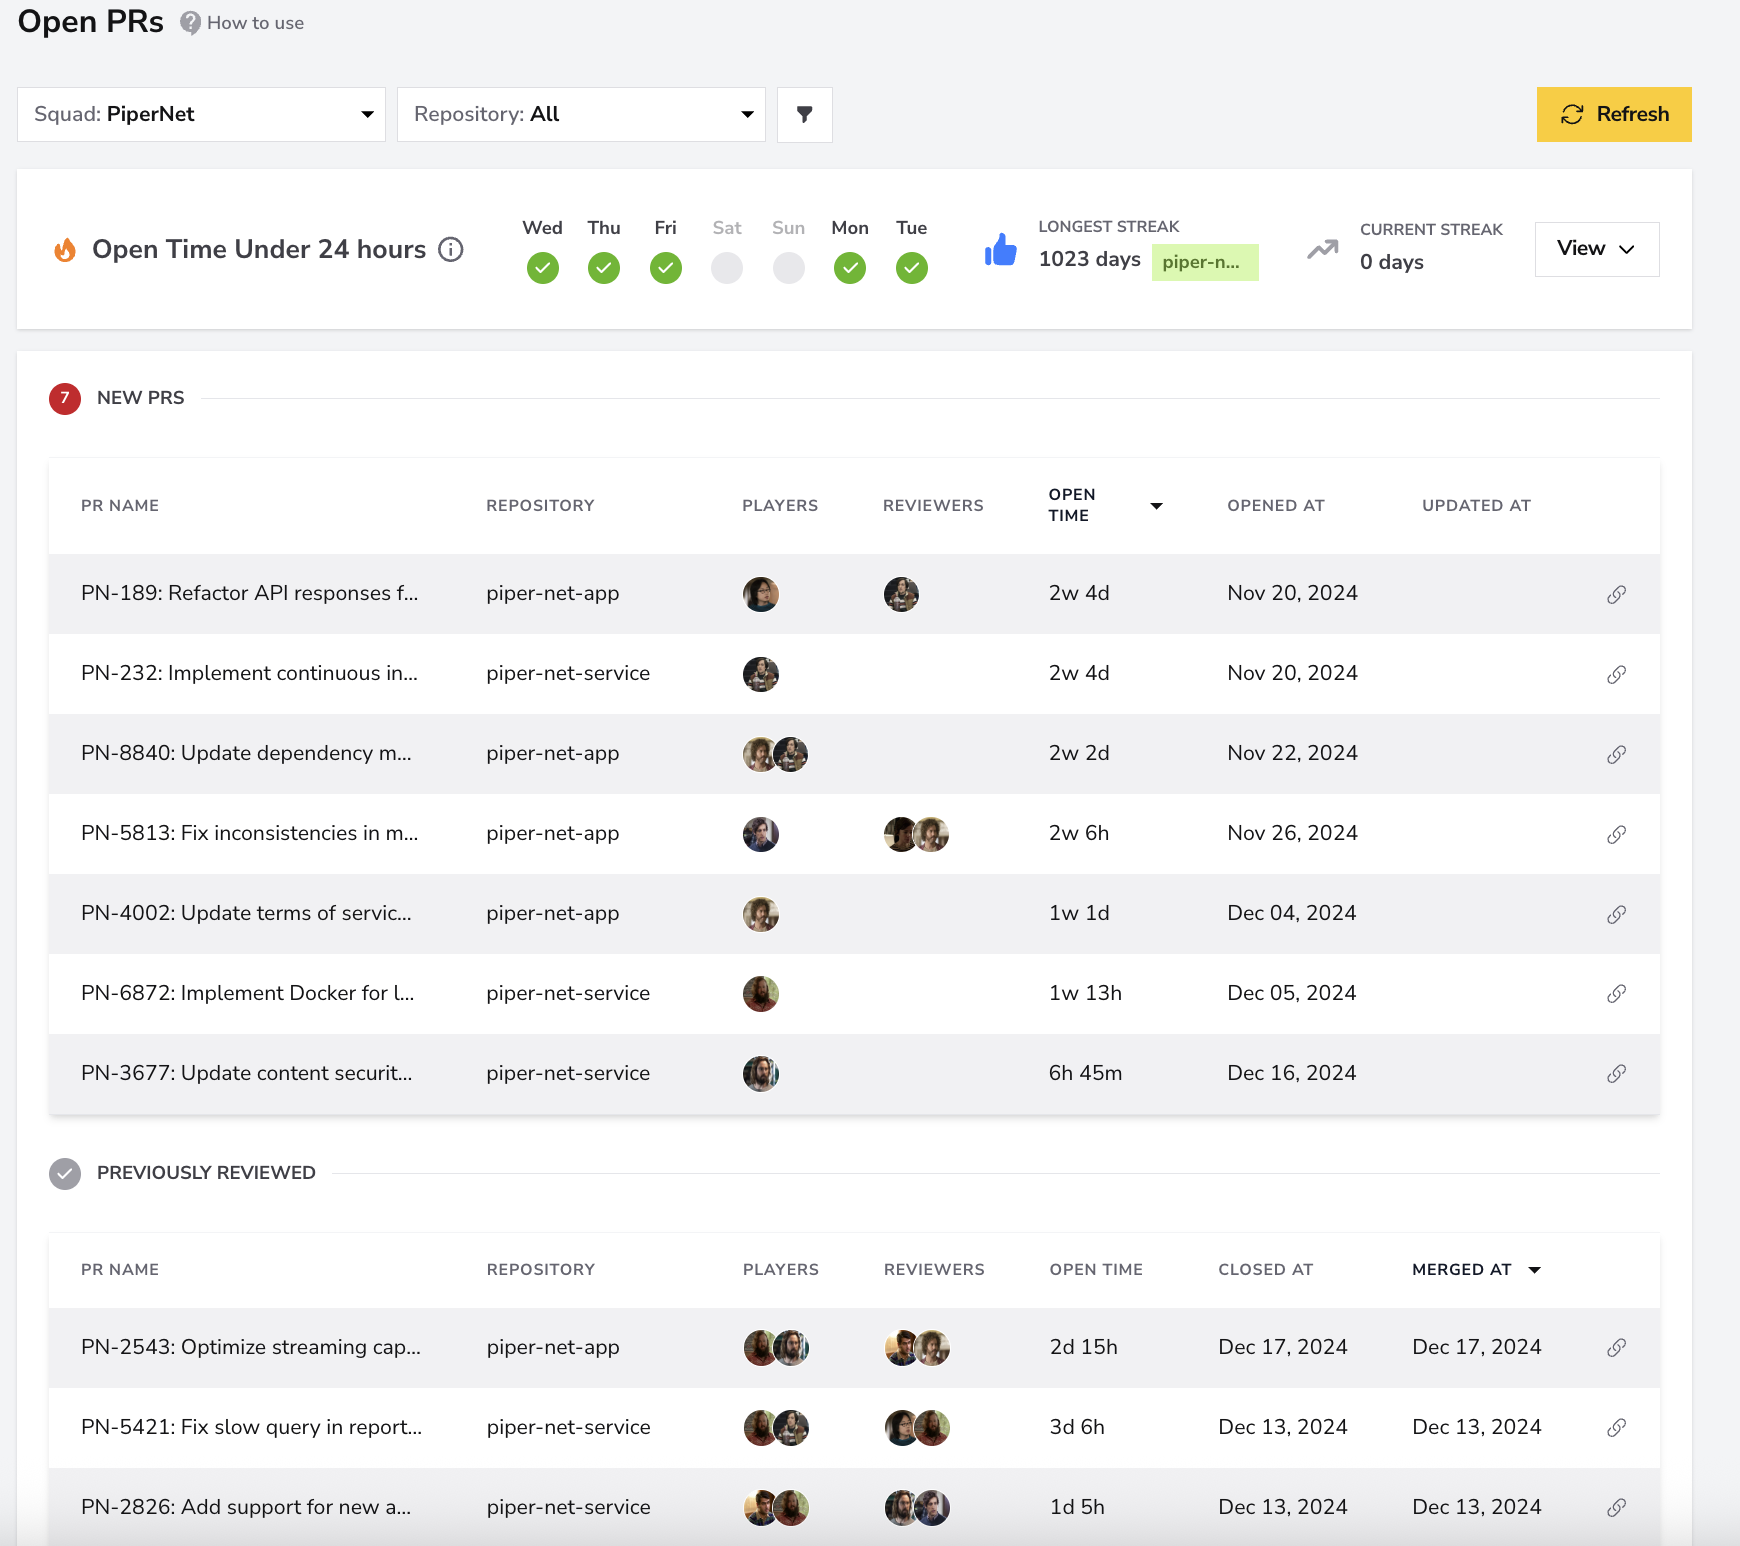The width and height of the screenshot is (1740, 1546).
Task: Open PN-3677: Update content security PR
Action: pyautogui.click(x=247, y=1073)
